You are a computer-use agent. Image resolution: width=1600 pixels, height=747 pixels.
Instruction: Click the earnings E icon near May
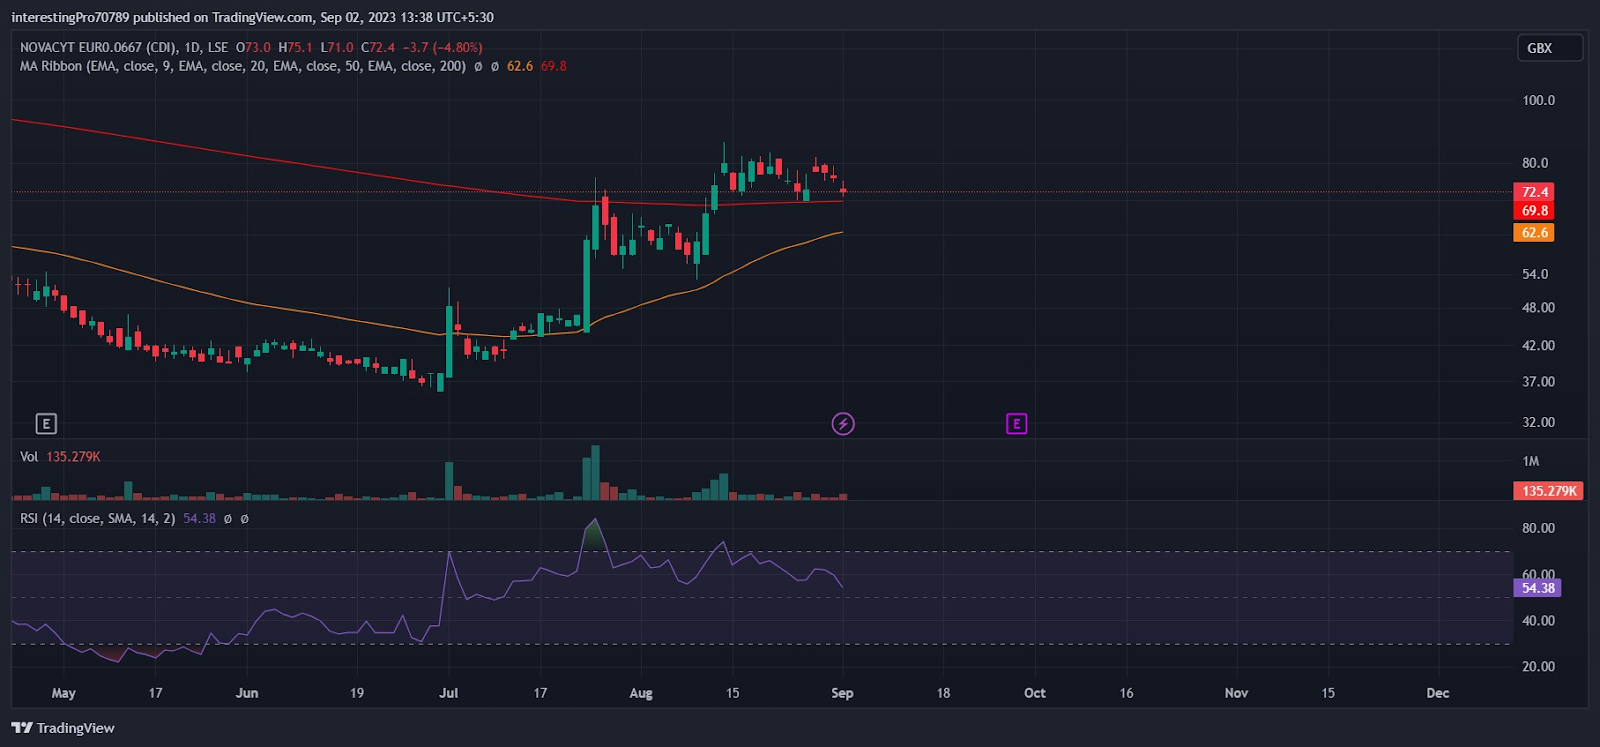[x=46, y=424]
